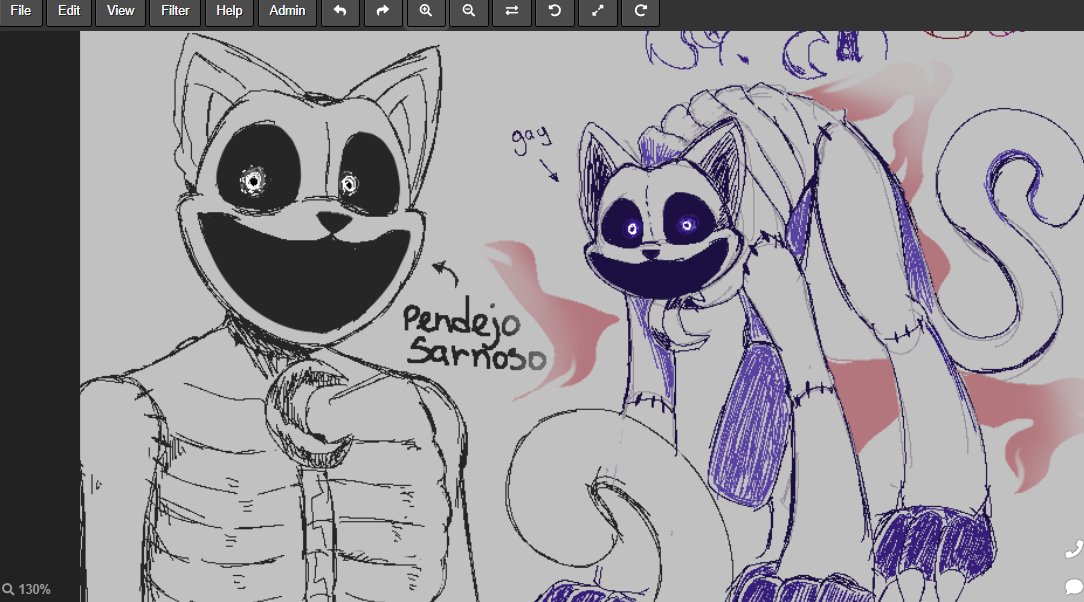Open the Admin menu

[x=287, y=11]
